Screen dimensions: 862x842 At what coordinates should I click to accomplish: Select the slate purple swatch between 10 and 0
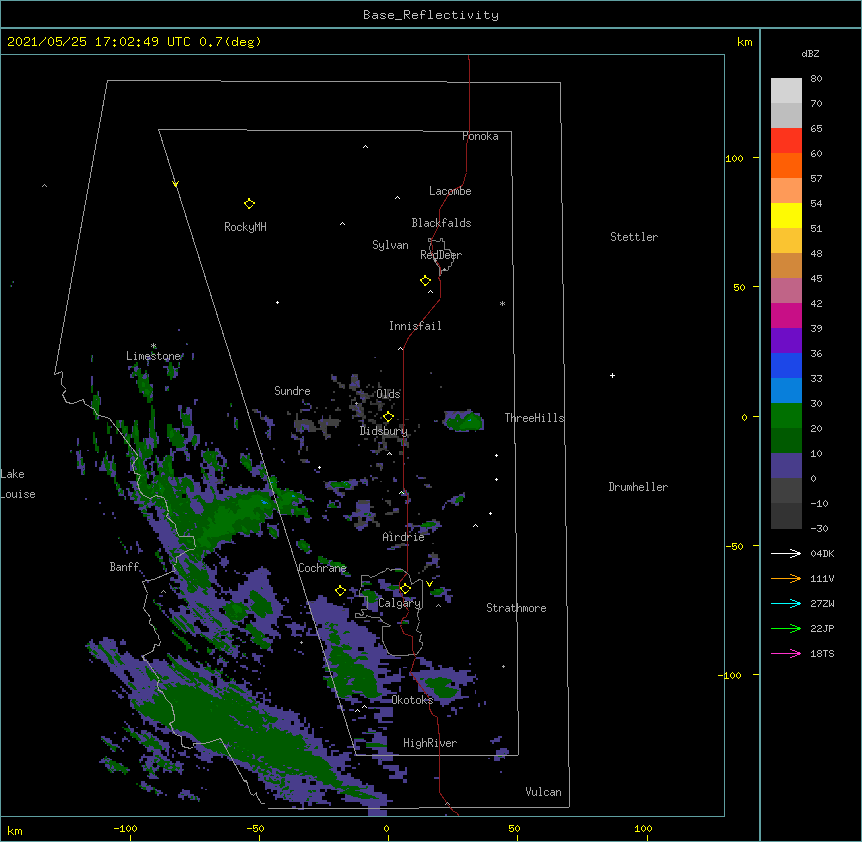coord(786,466)
